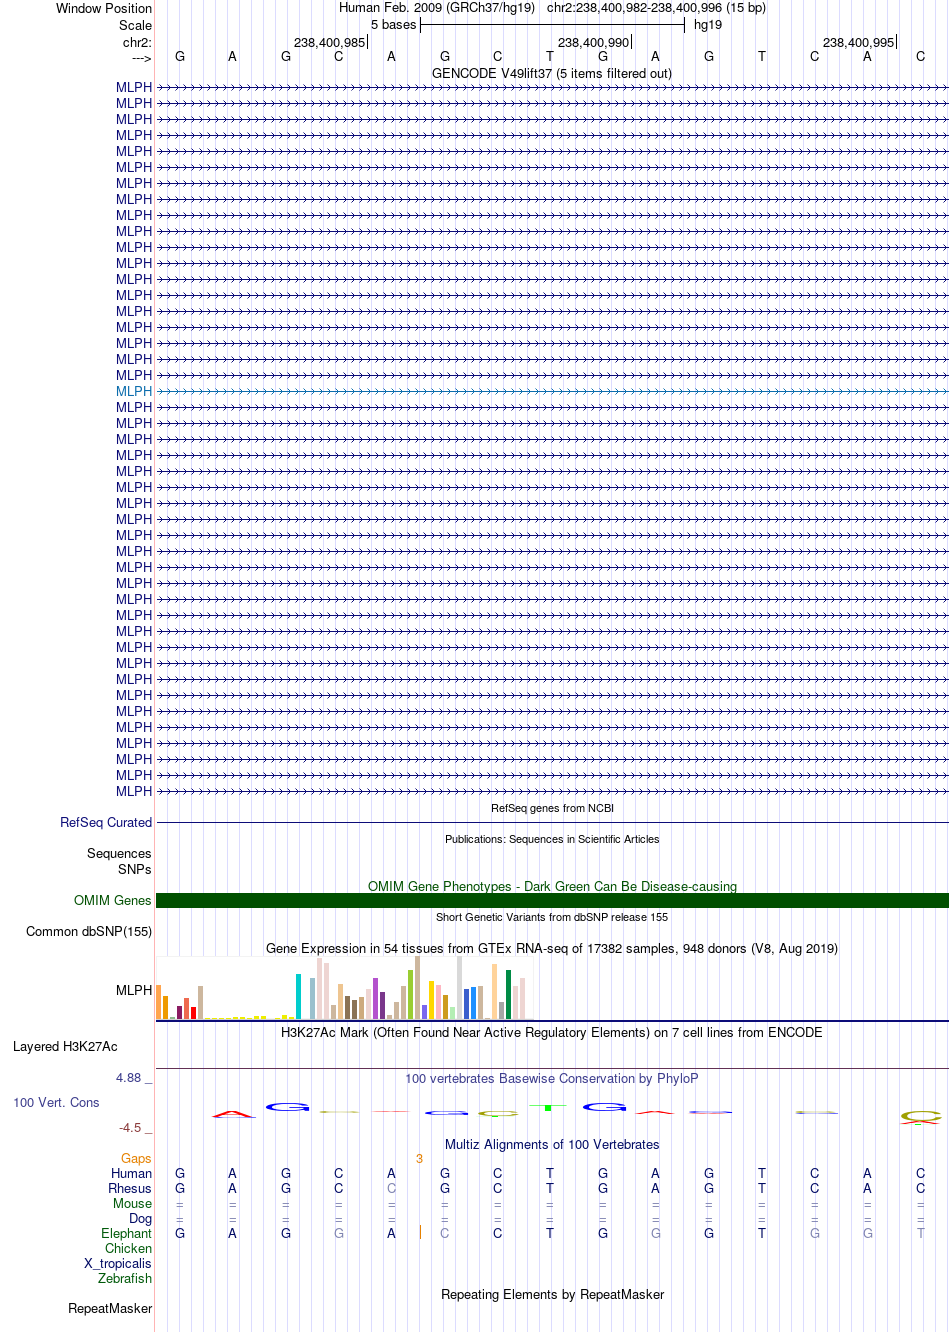Select the 238,400,985 position marker
The image size is (950, 1332).
point(330,42)
